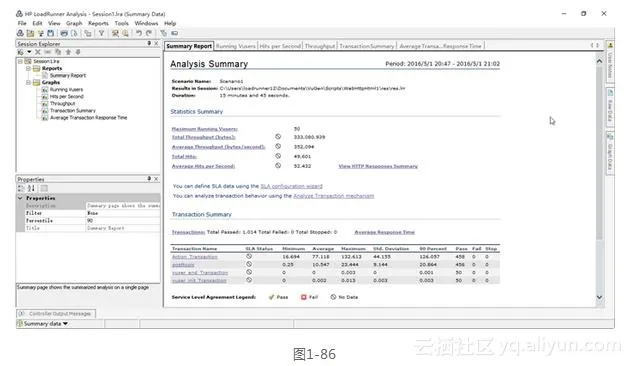Switch to the Throughput tab

[x=320, y=46]
